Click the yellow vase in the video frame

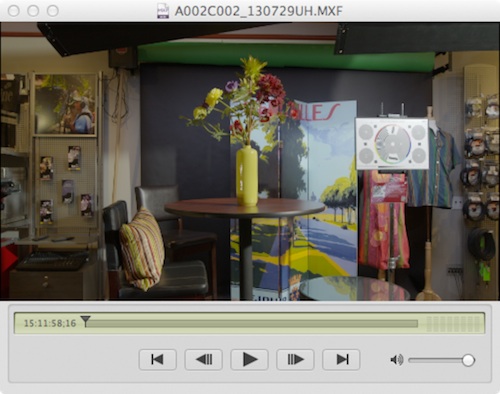pyautogui.click(x=247, y=175)
